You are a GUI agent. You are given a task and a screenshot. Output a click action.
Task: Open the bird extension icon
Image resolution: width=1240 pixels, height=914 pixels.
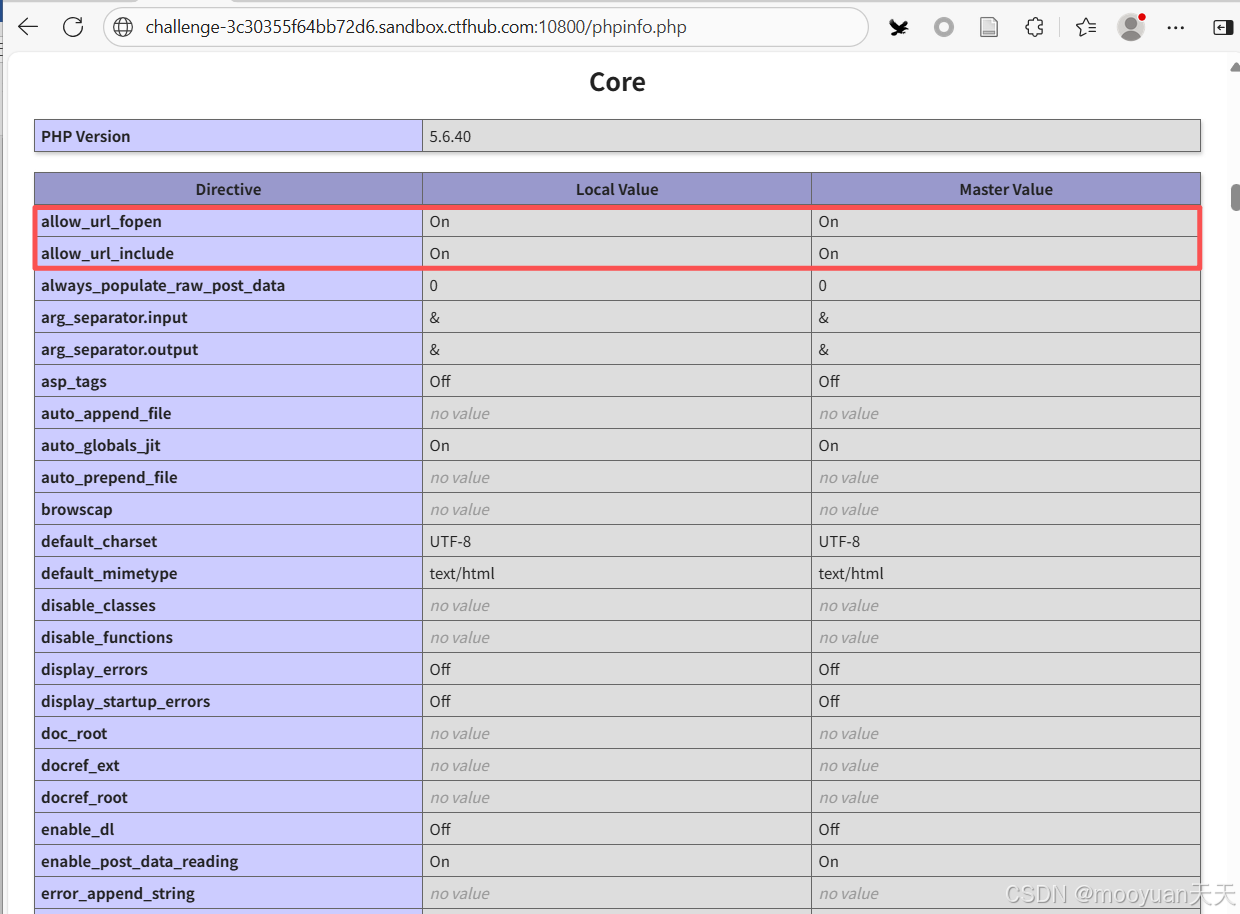[x=899, y=28]
